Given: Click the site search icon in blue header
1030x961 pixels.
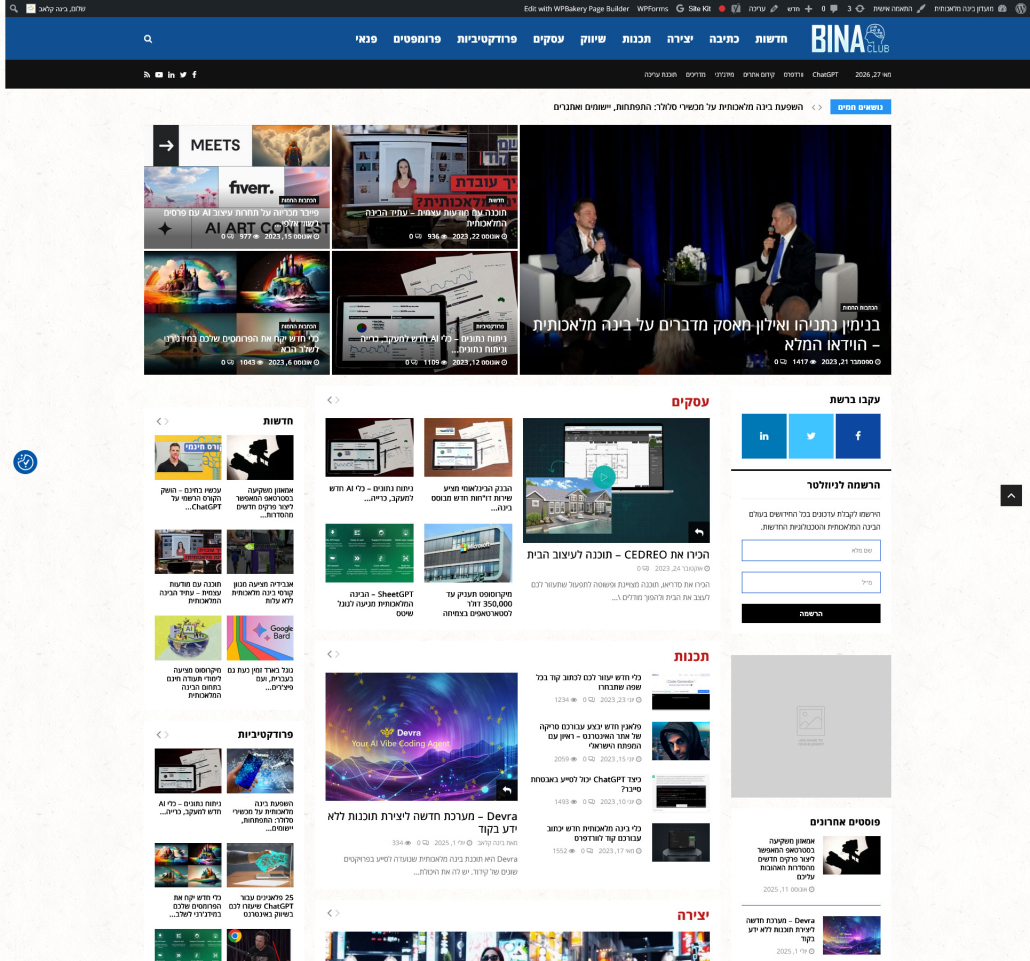Looking at the screenshot, I should point(148,39).
